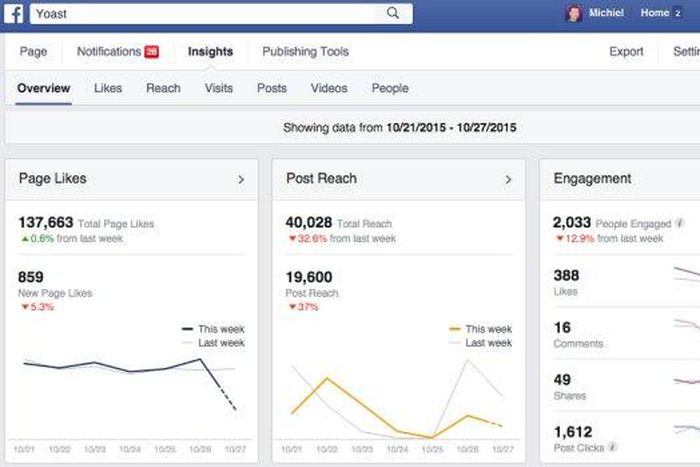Screen dimensions: 700x467
Task: Expand the Page Likes panel arrow
Action: pos(241,179)
